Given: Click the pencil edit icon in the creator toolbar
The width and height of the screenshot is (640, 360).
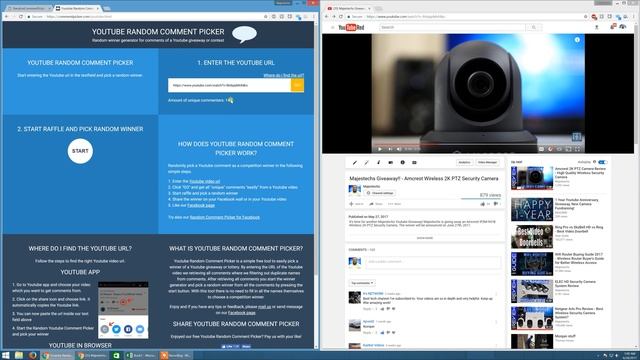Looking at the screenshot, I should [355, 162].
